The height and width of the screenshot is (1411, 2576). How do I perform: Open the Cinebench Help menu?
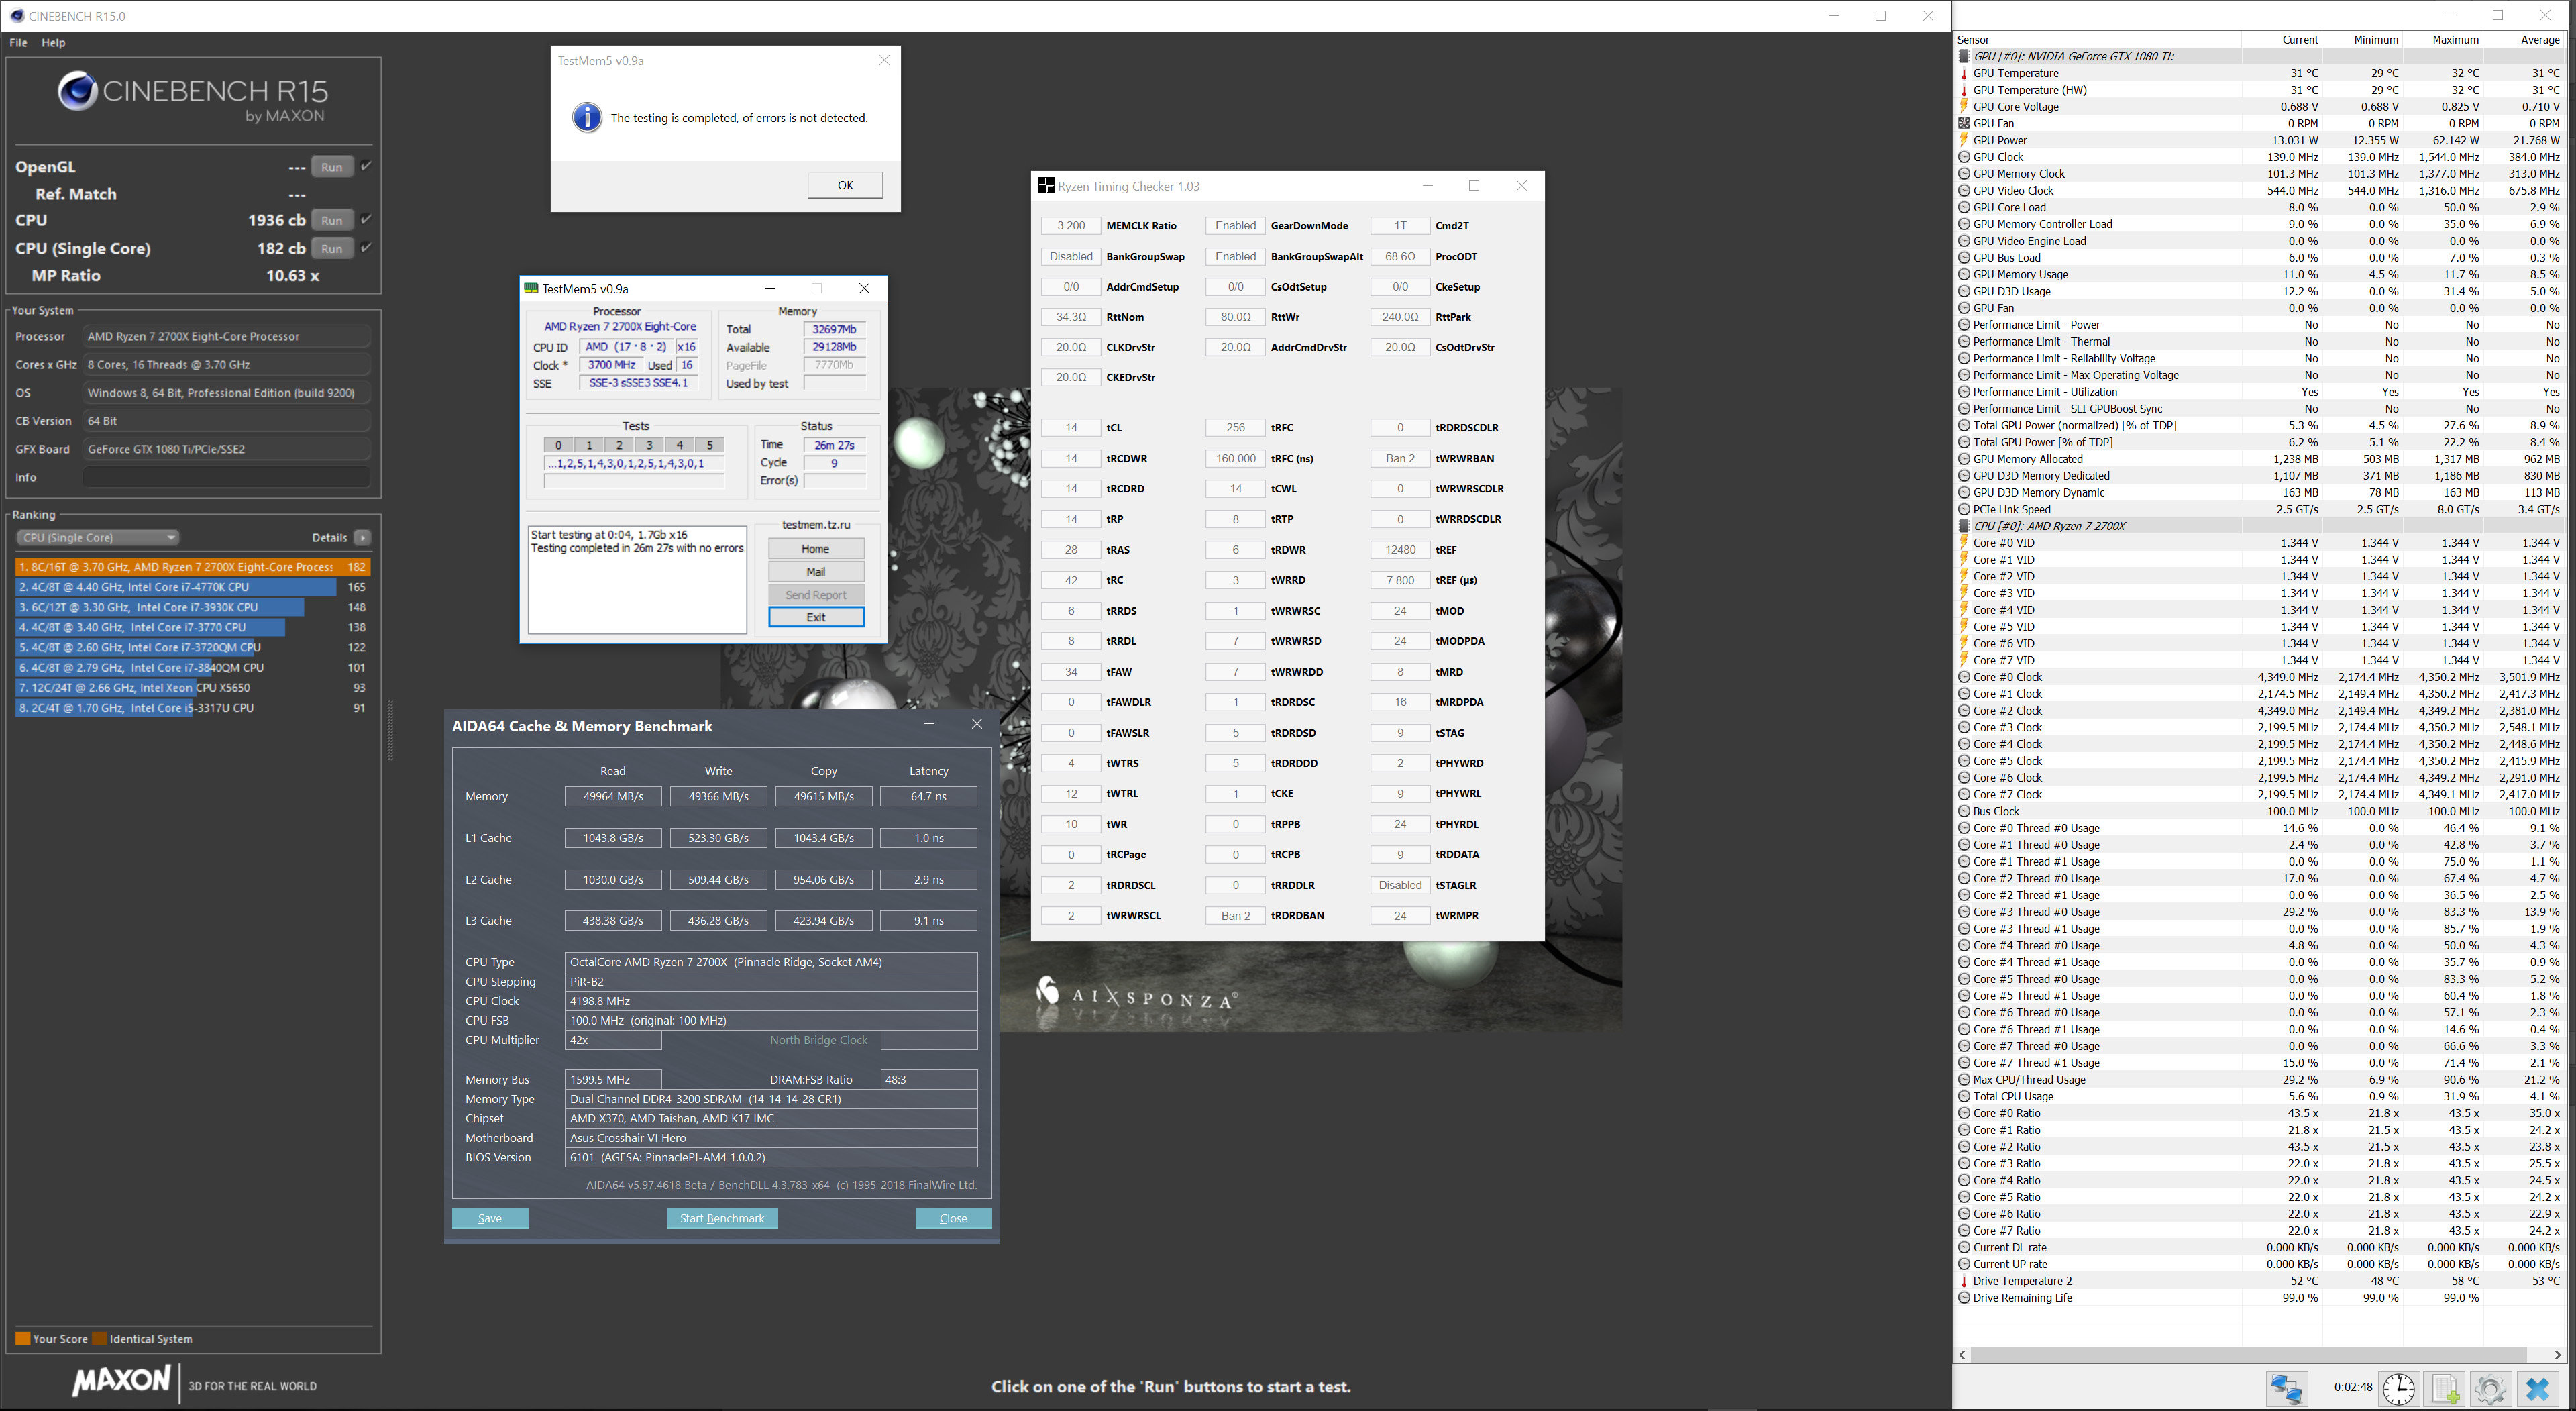[x=53, y=43]
